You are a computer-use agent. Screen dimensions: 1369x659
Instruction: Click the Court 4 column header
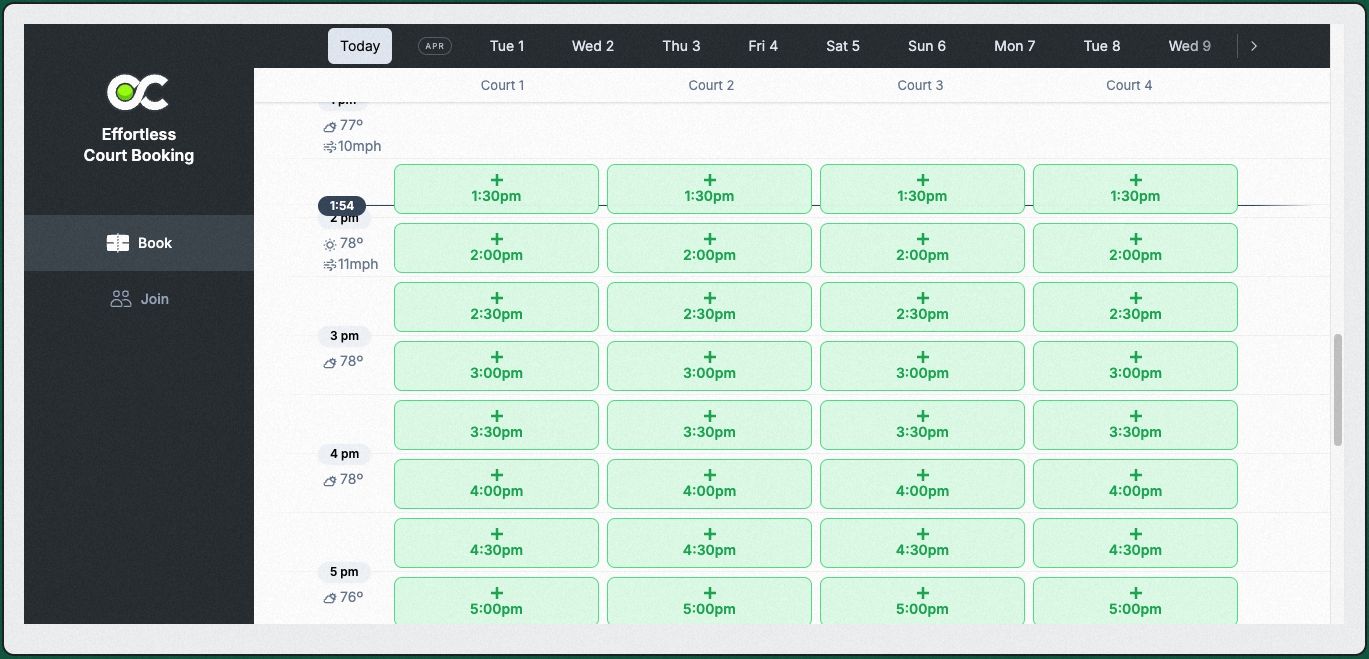pyautogui.click(x=1129, y=85)
